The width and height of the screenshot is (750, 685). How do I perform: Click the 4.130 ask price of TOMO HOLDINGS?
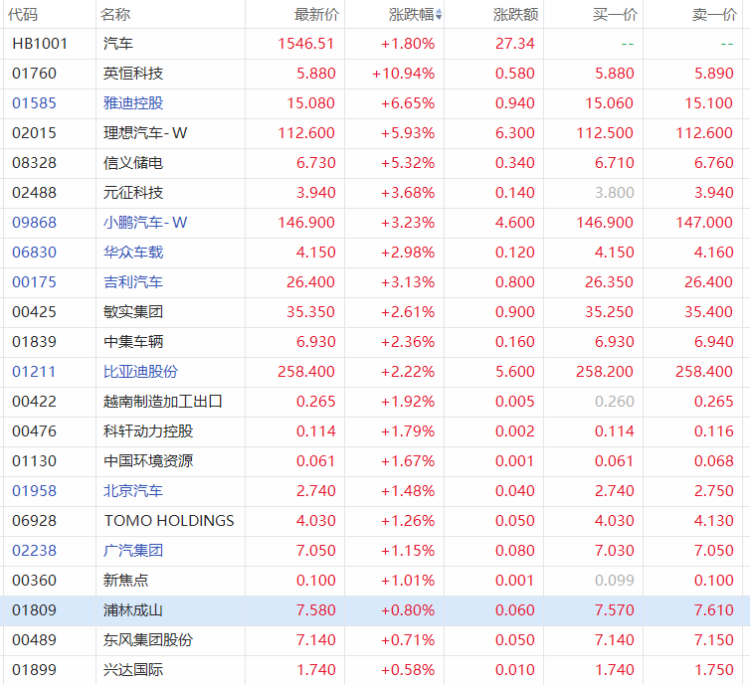[x=714, y=521]
